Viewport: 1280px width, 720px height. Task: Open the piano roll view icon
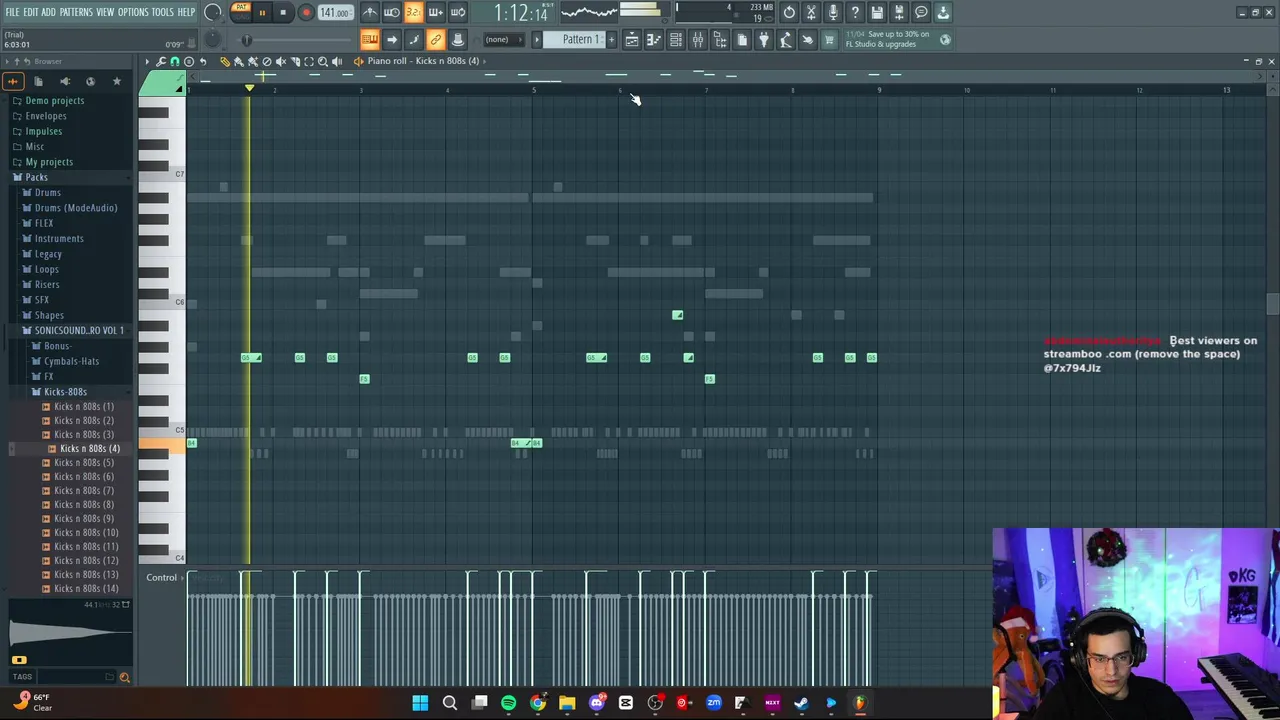coord(654,40)
